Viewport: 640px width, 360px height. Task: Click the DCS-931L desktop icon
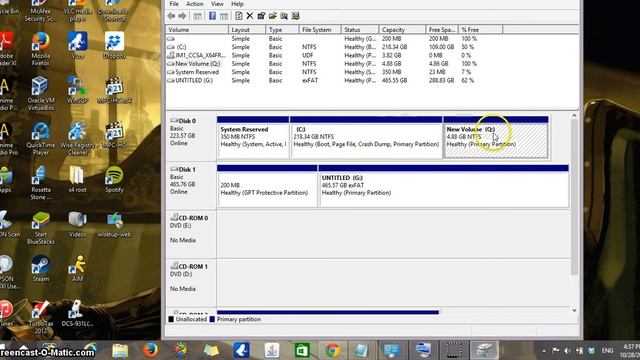pos(77,313)
